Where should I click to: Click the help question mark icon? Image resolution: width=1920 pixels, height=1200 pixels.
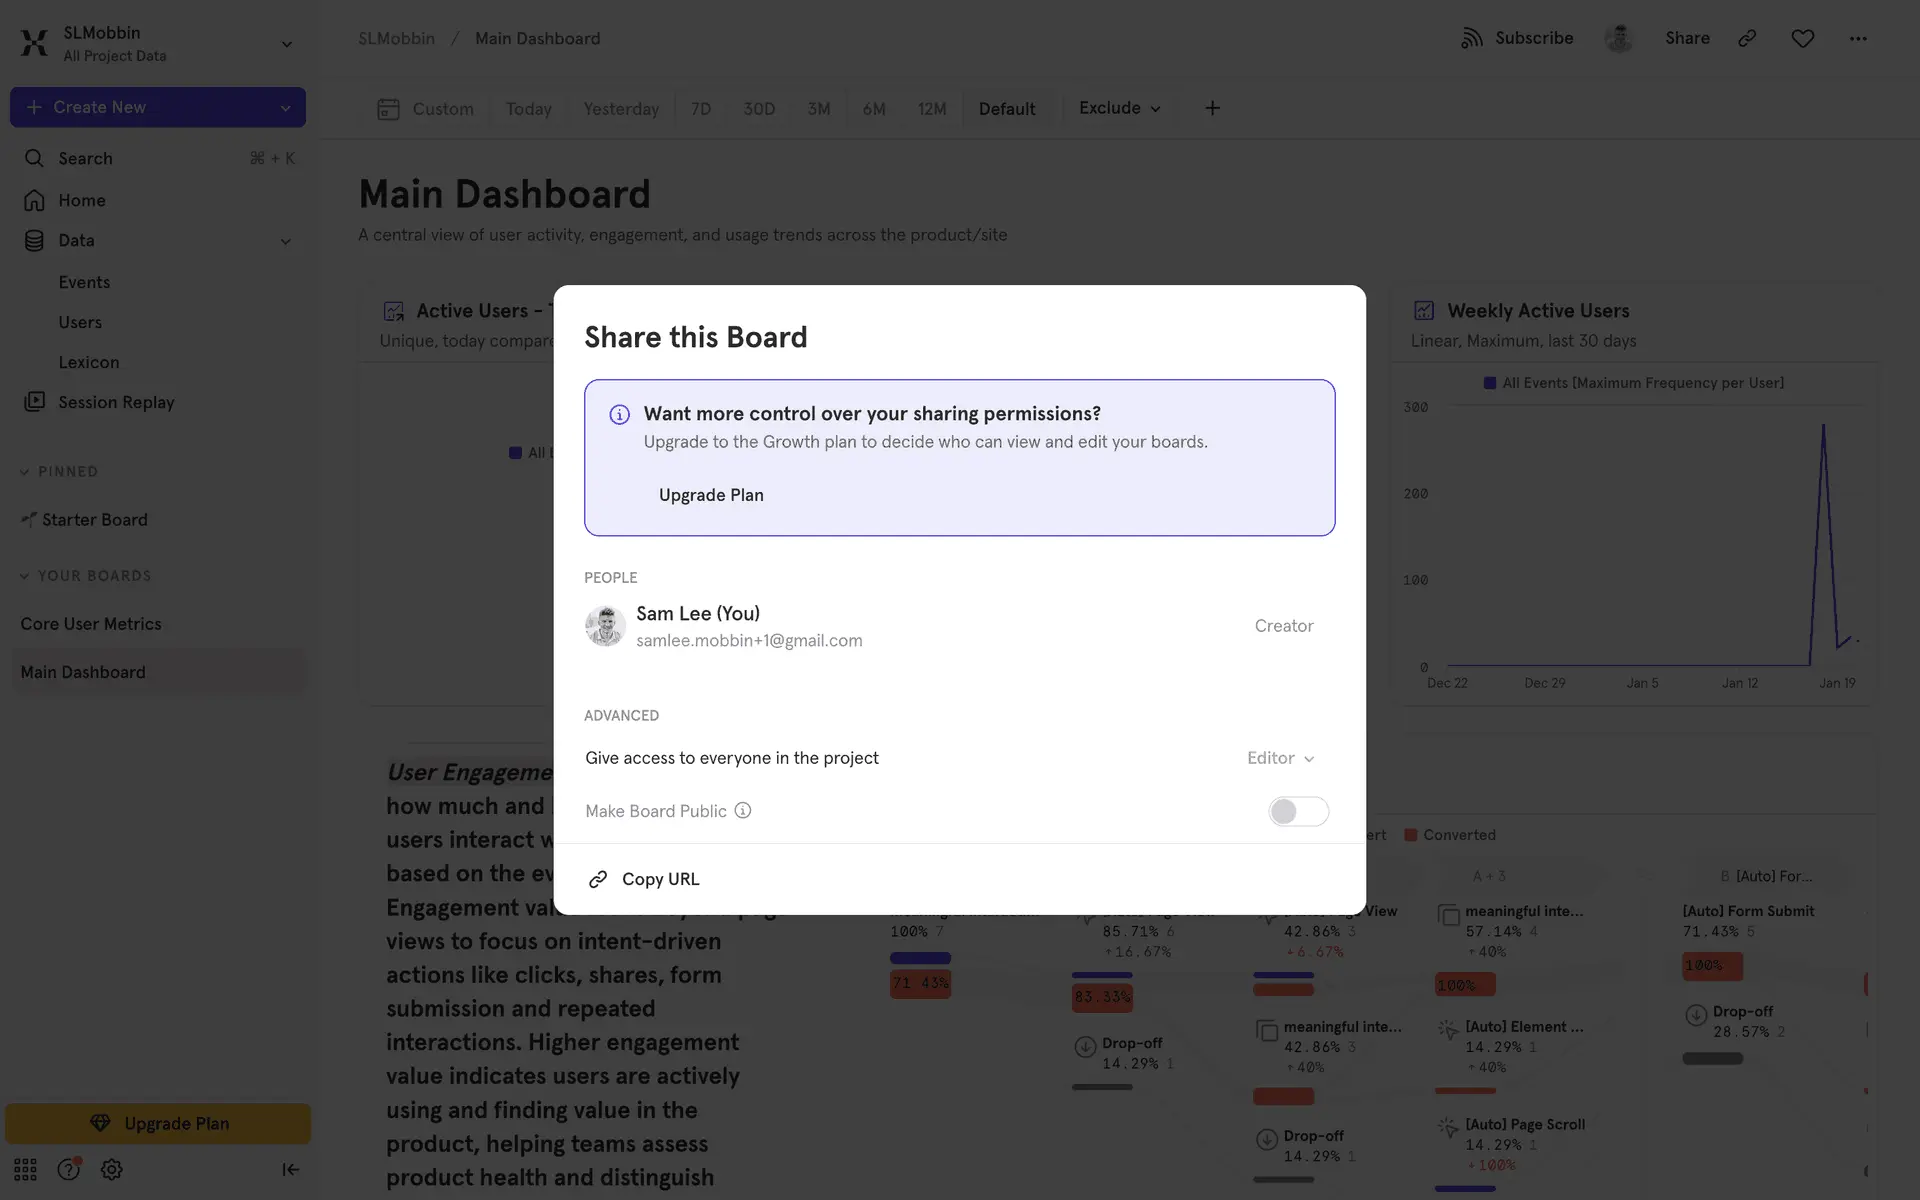(68, 1169)
